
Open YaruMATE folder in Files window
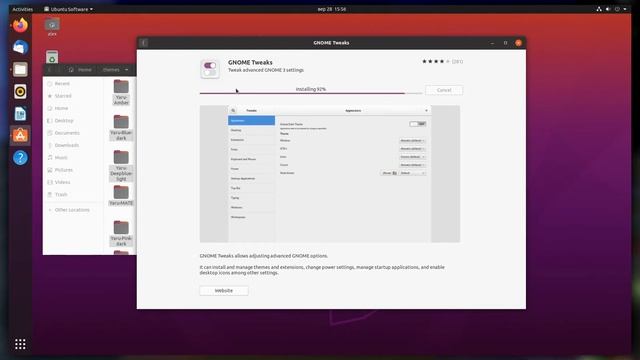pyautogui.click(x=121, y=195)
